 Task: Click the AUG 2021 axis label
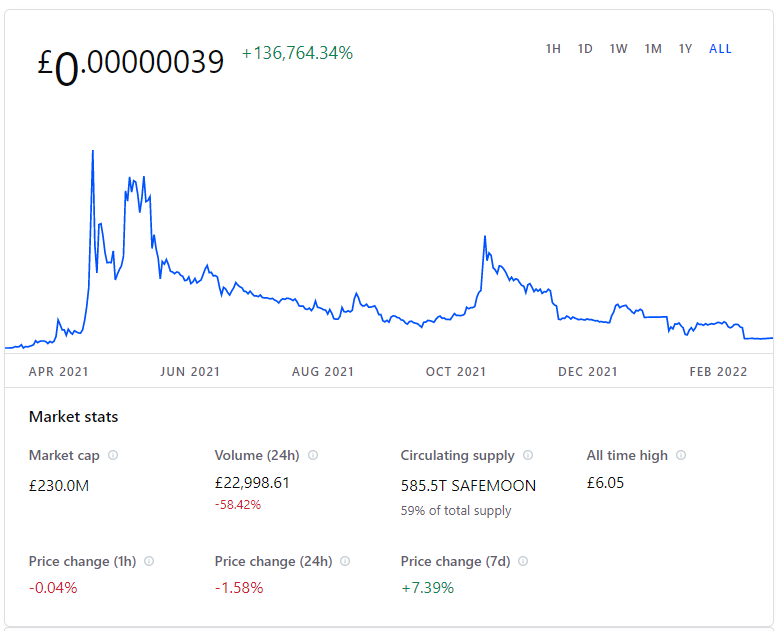pos(323,372)
